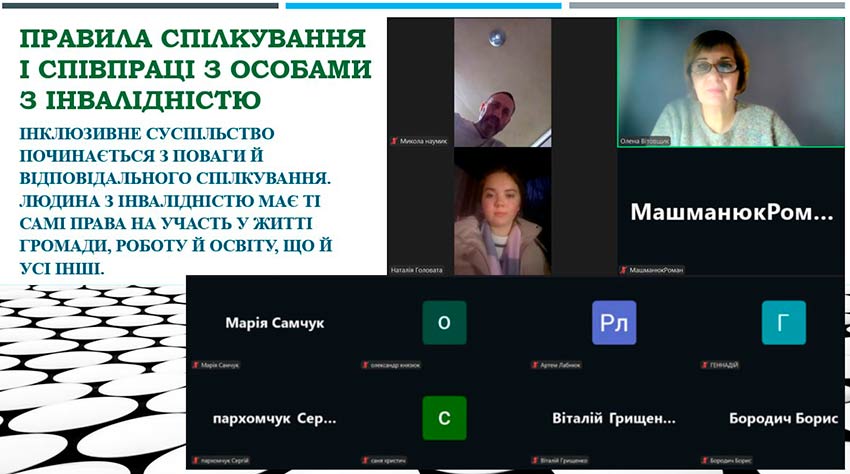This screenshot has height=474, width=850.
Task: Select the large МашманюкРом... participant tile
Action: 730,212
